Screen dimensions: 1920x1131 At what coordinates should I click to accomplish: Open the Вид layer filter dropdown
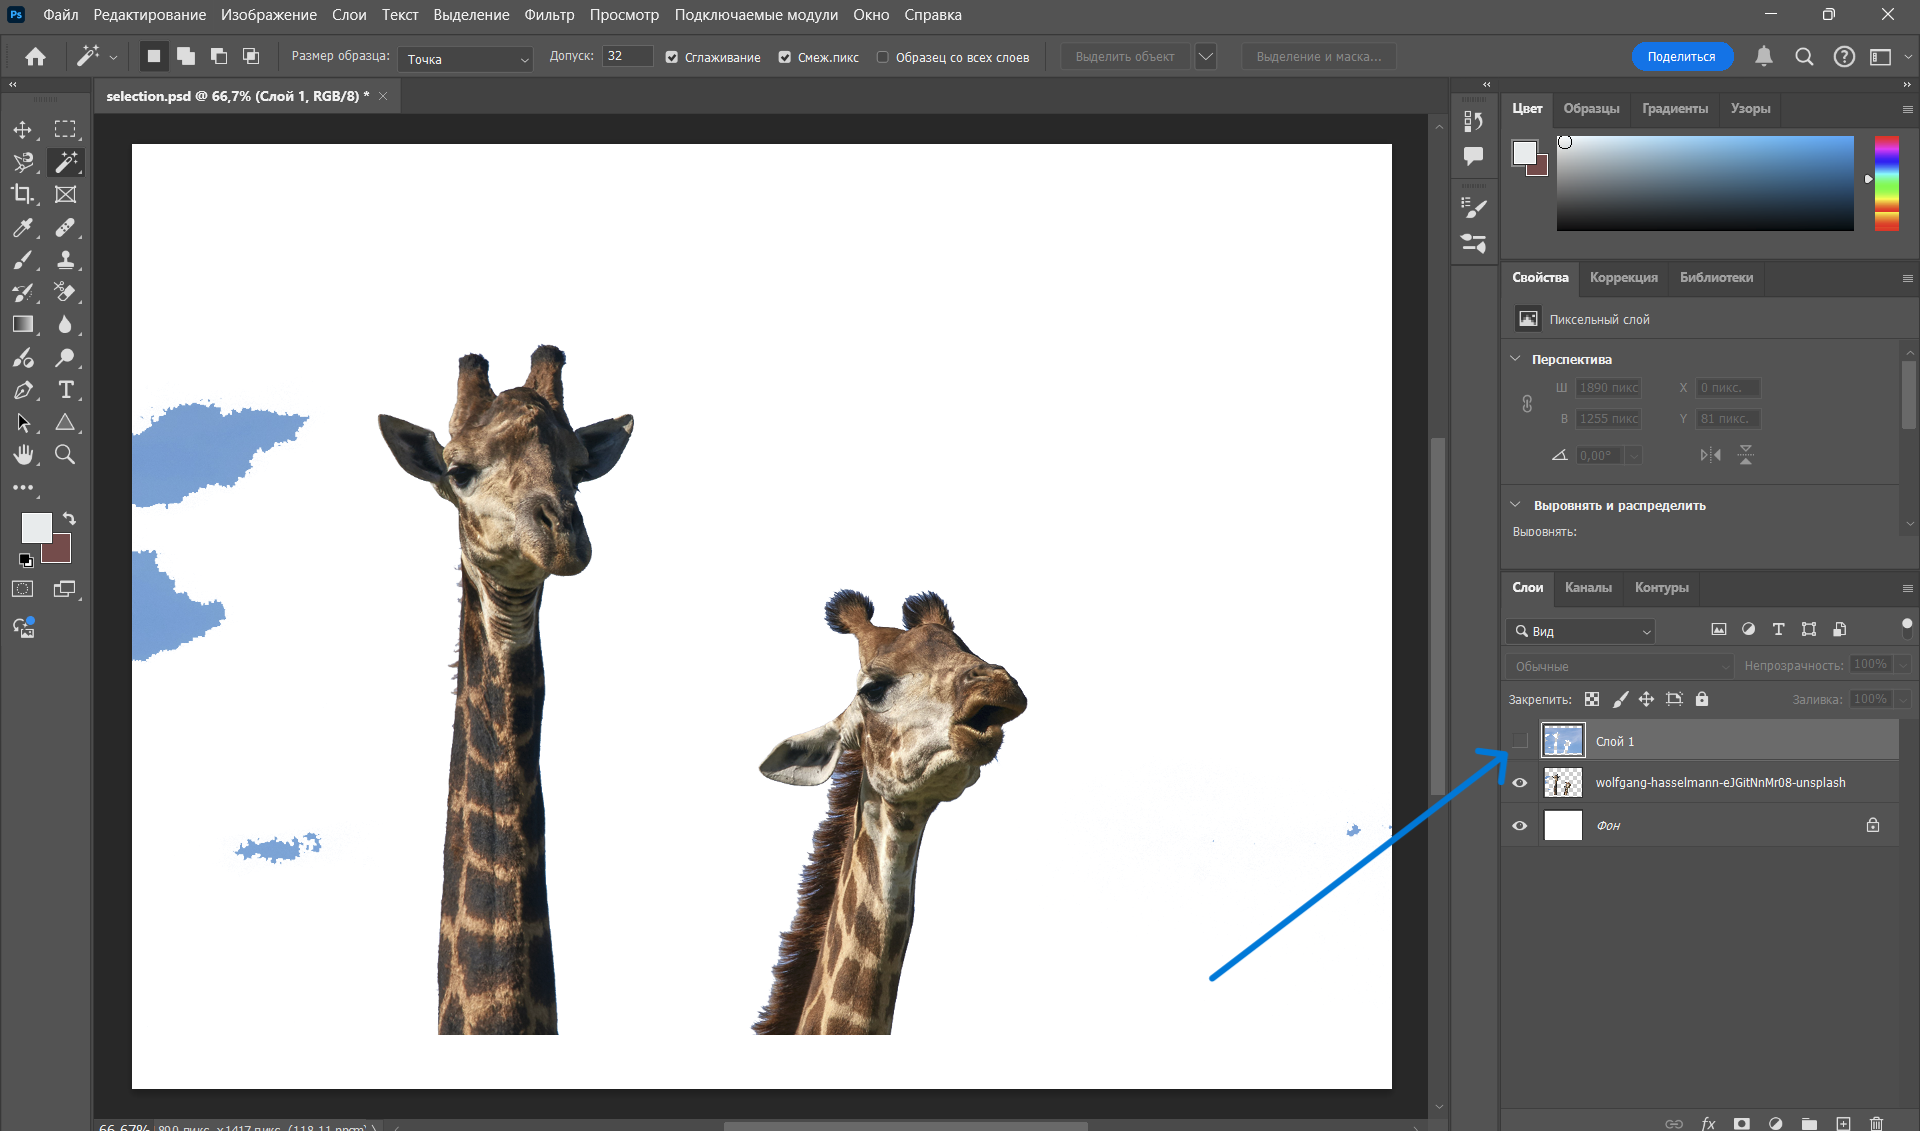[1581, 631]
